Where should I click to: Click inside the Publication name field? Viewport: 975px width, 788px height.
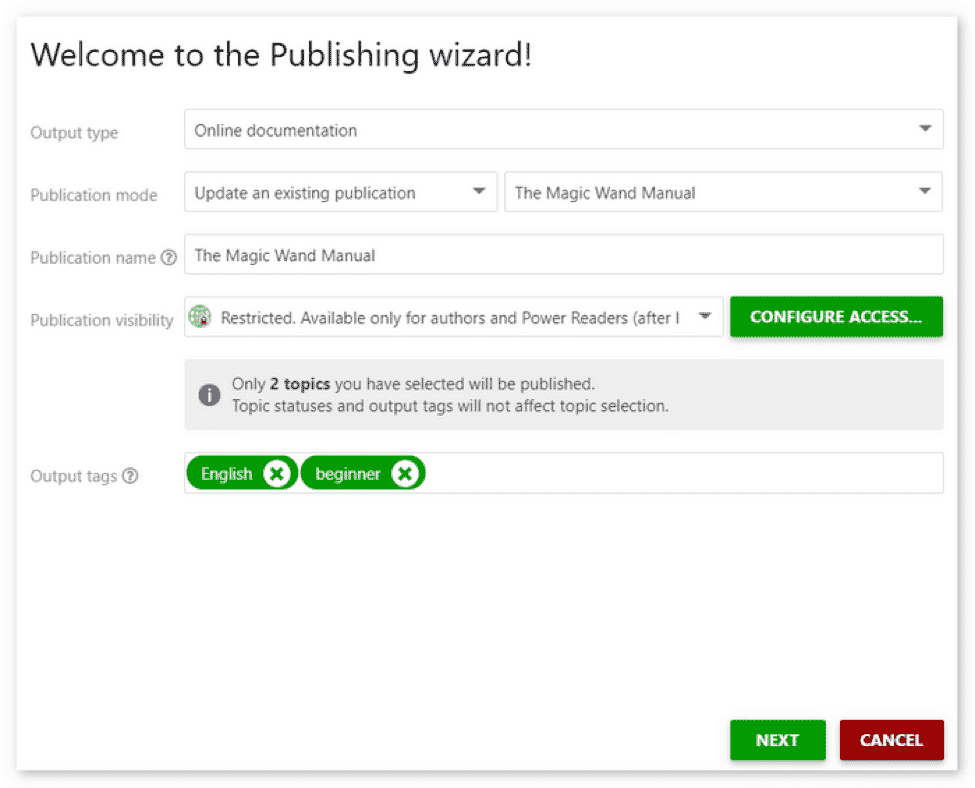(x=563, y=254)
